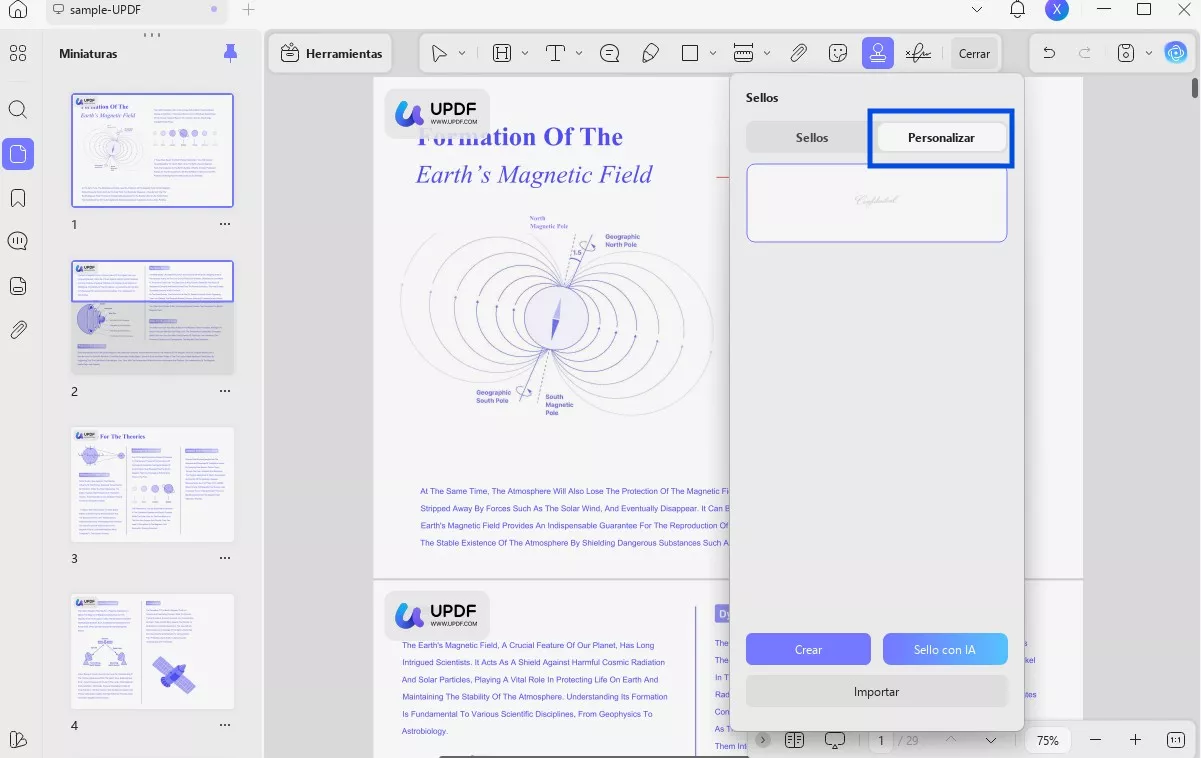
Task: Click the zoom in plus button
Action: [1135, 740]
